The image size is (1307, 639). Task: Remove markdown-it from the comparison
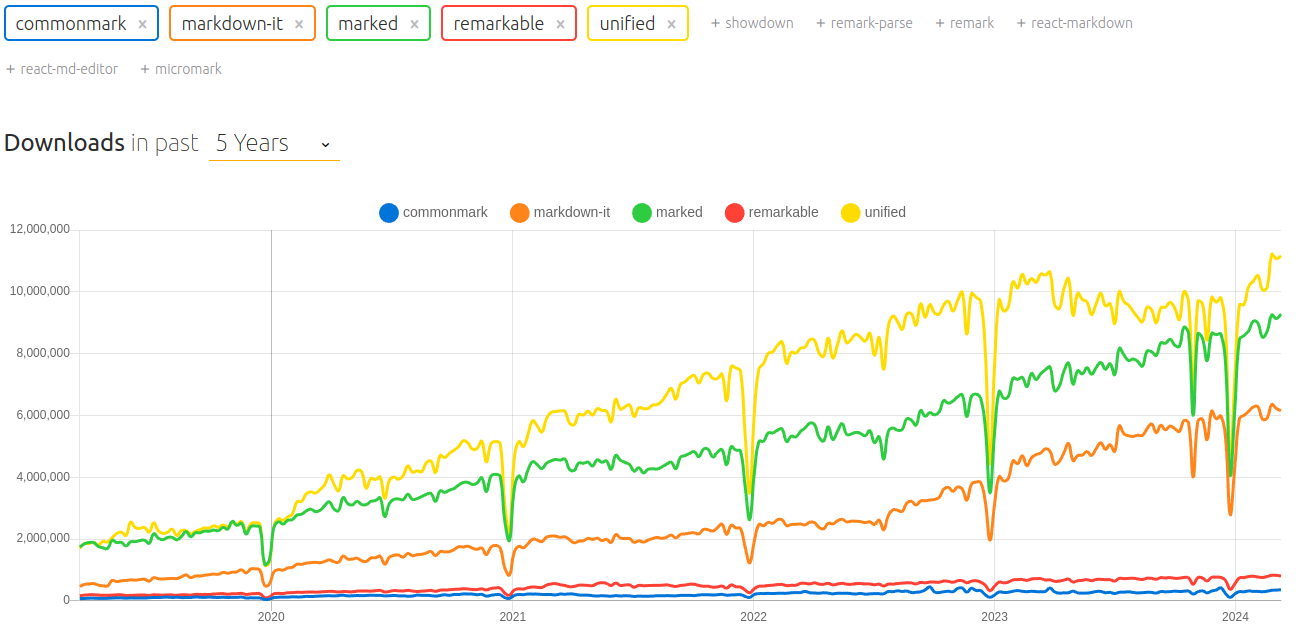click(297, 22)
